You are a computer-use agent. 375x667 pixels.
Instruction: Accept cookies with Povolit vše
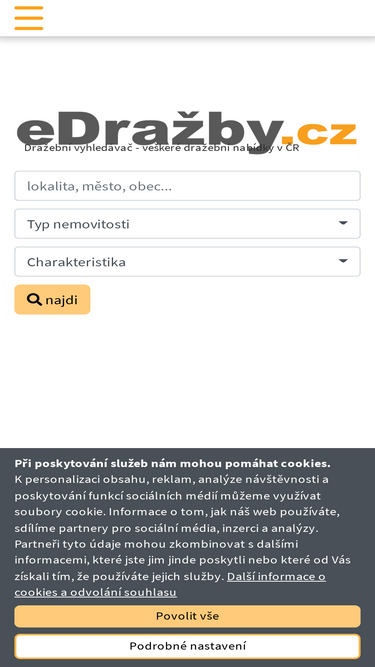tap(188, 616)
